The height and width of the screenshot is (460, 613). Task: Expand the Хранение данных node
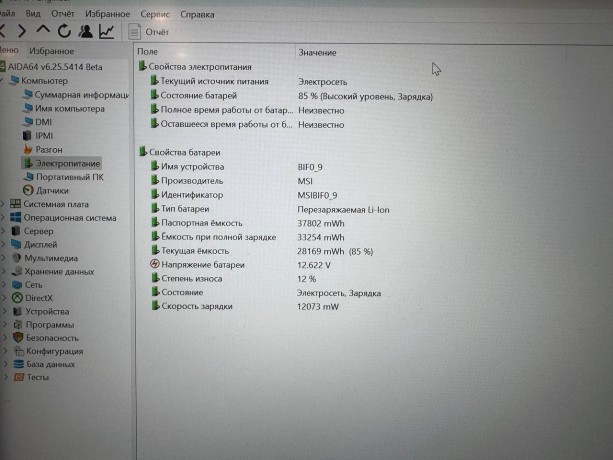click(4, 271)
